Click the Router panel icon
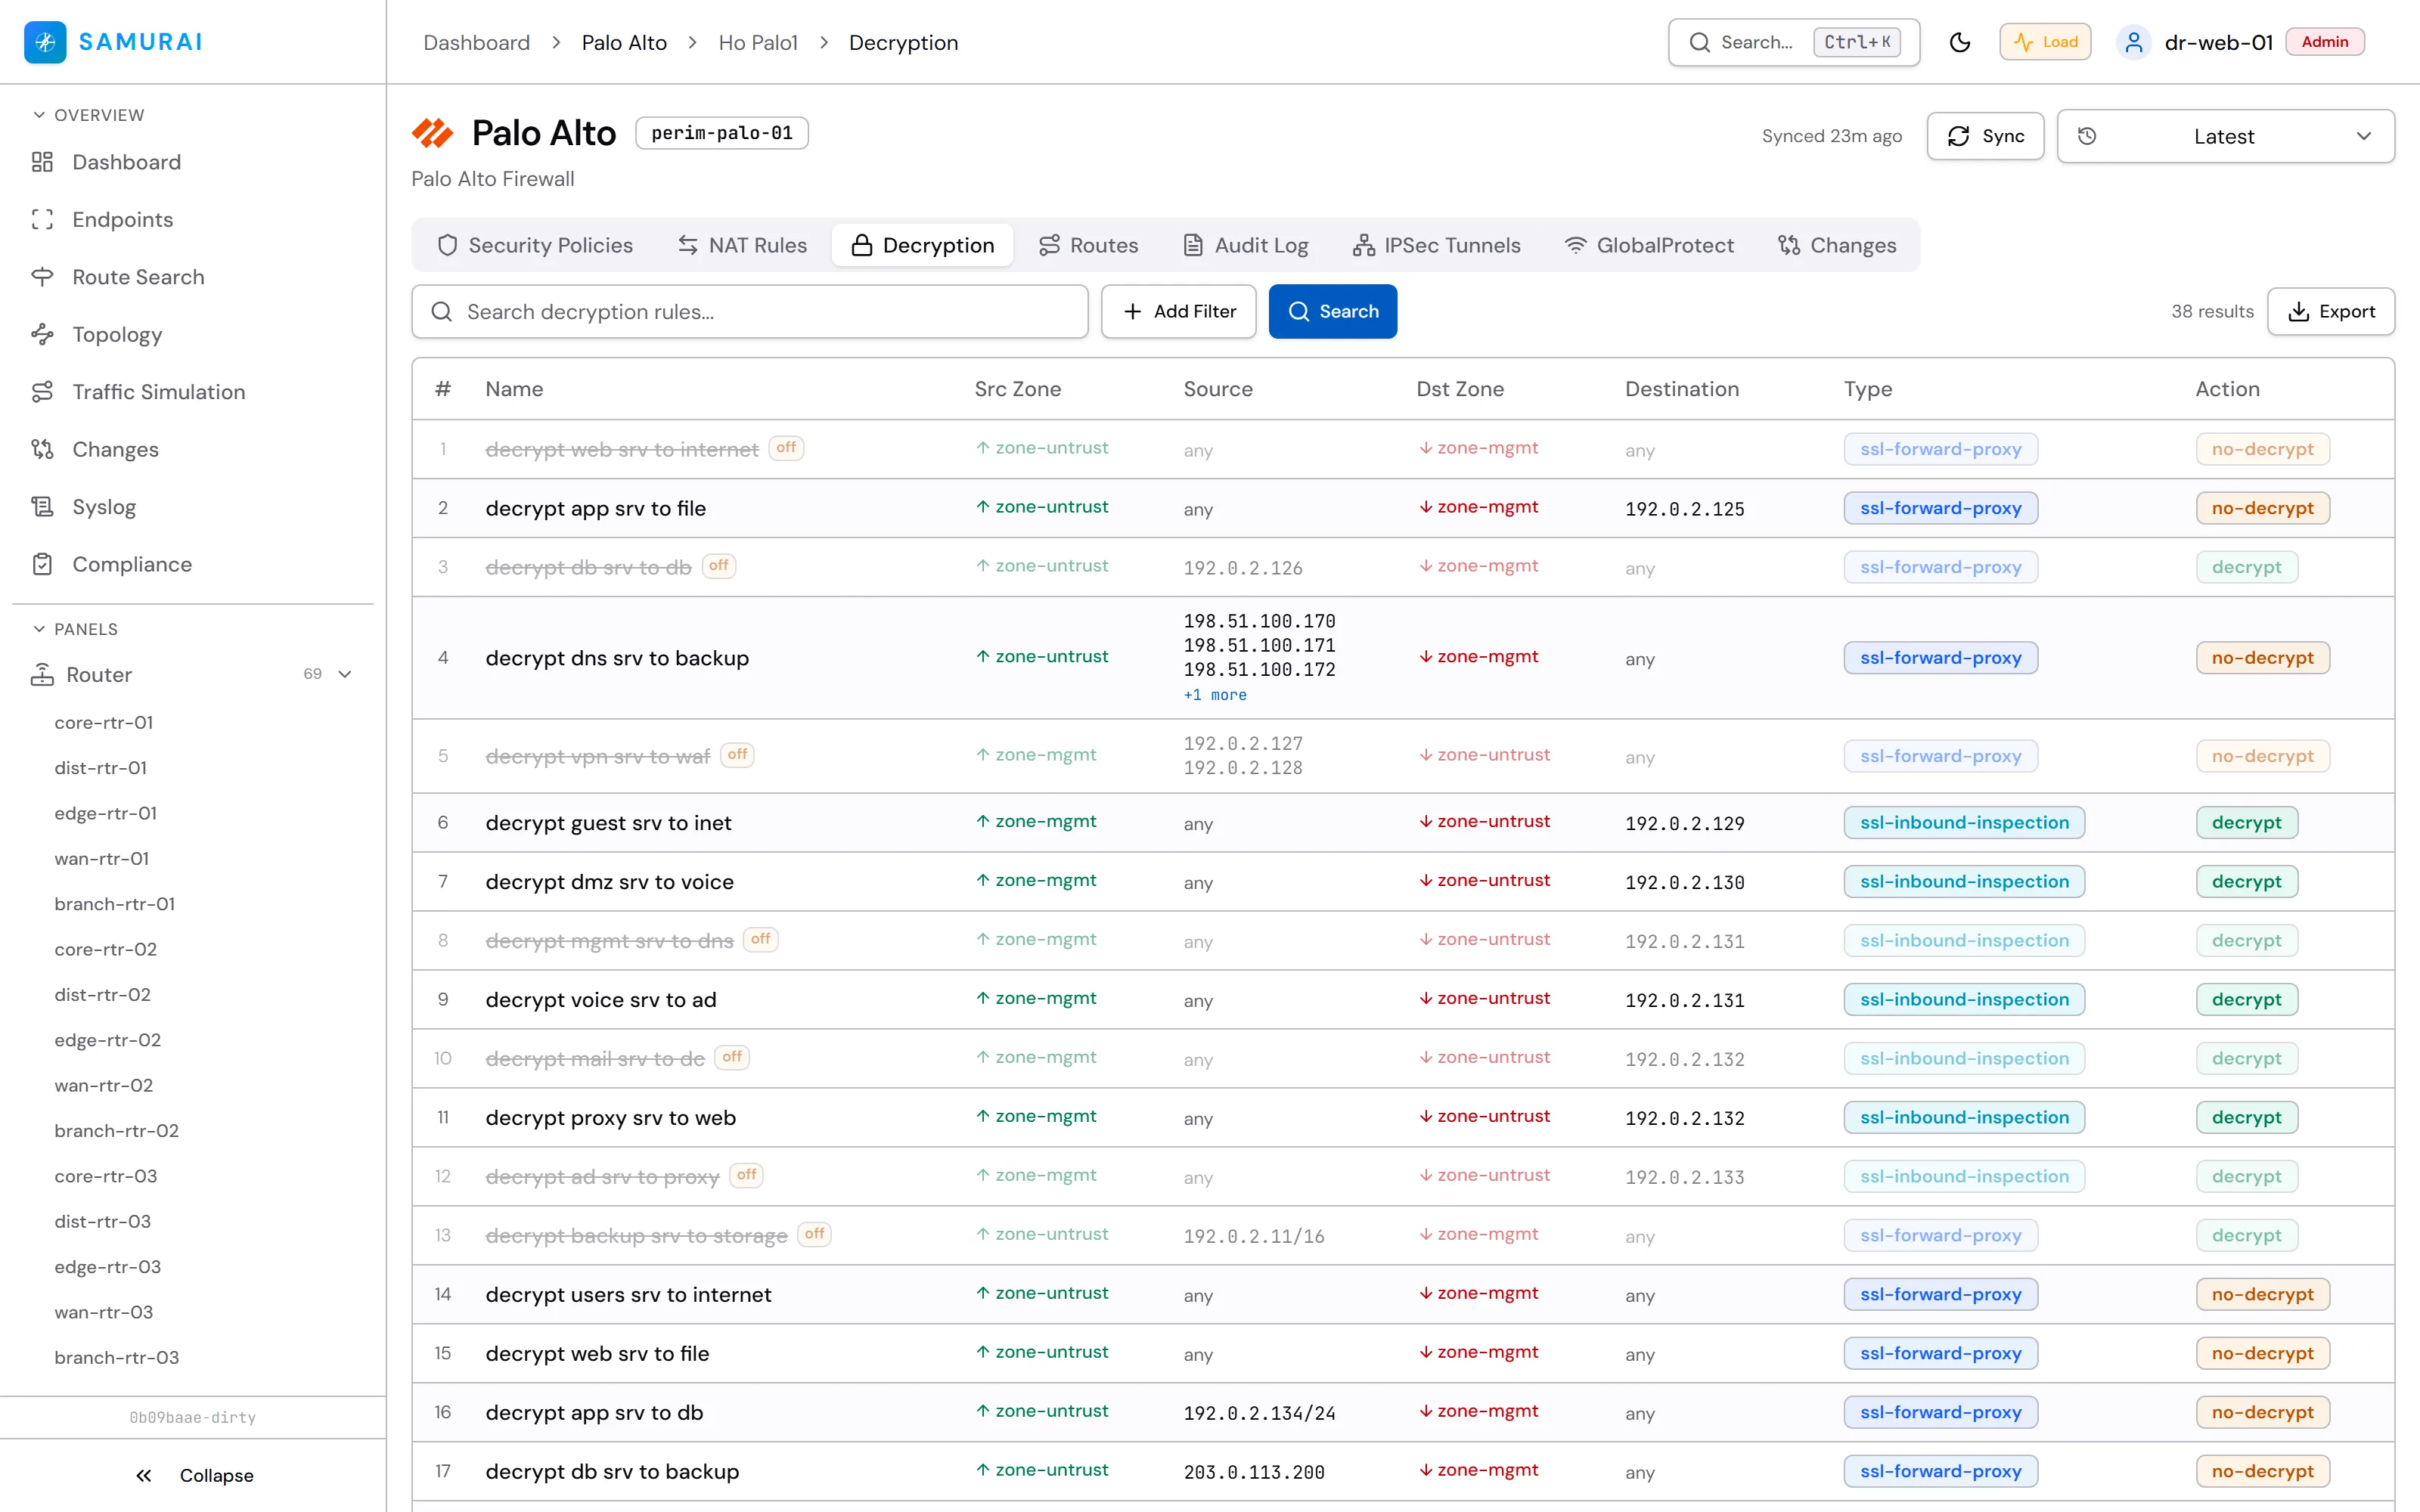Viewport: 2420px width, 1512px height. [42, 675]
